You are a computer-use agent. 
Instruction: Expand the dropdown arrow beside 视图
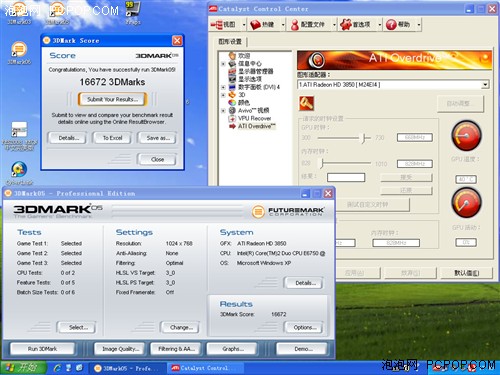pyautogui.click(x=244, y=25)
